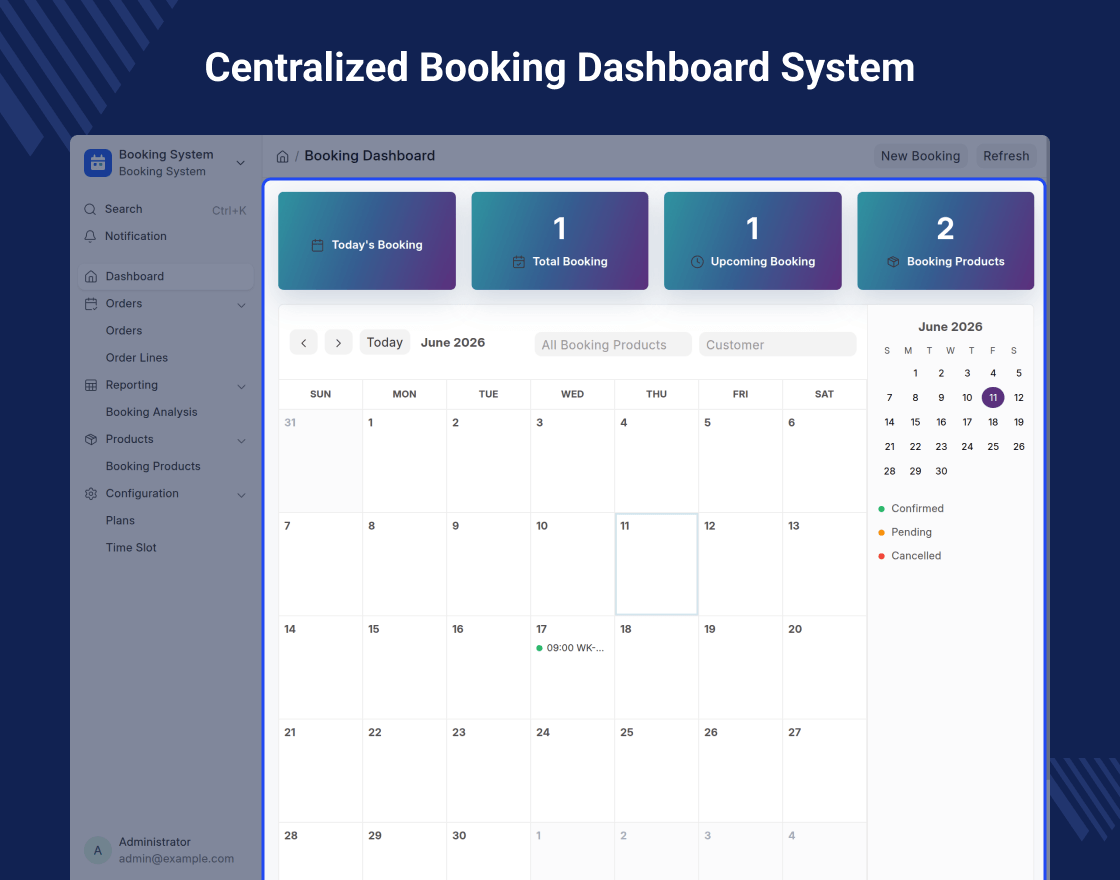Open the All Booking Products filter dropdown

pyautogui.click(x=613, y=344)
